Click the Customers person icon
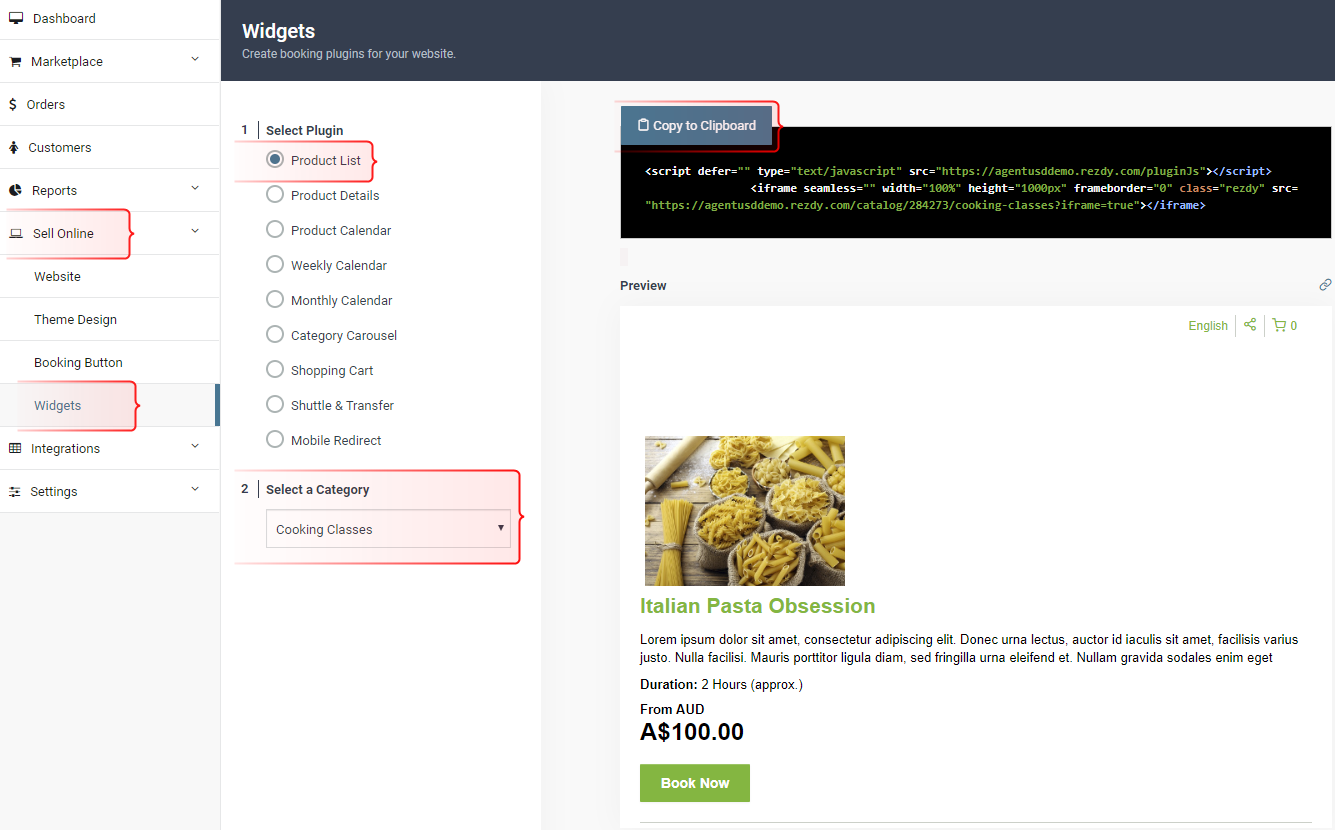The image size is (1335, 830). pyautogui.click(x=14, y=147)
